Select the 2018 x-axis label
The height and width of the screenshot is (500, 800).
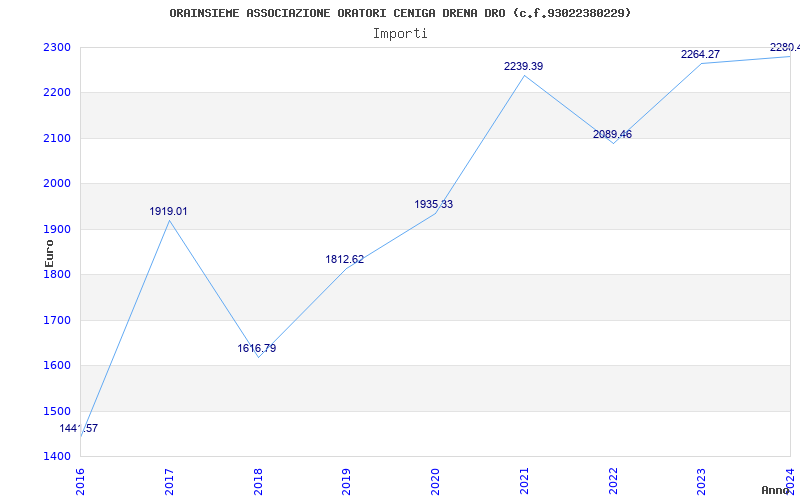(258, 481)
